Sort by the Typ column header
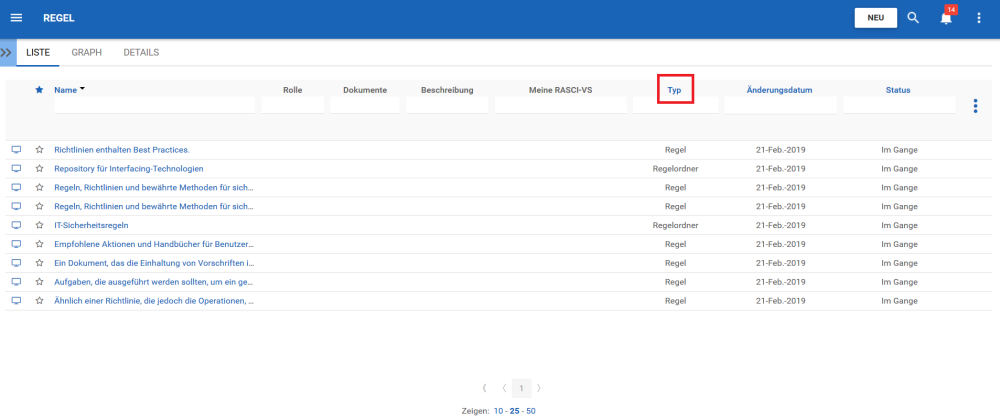Image resolution: width=1000 pixels, height=420 pixels. tap(675, 90)
